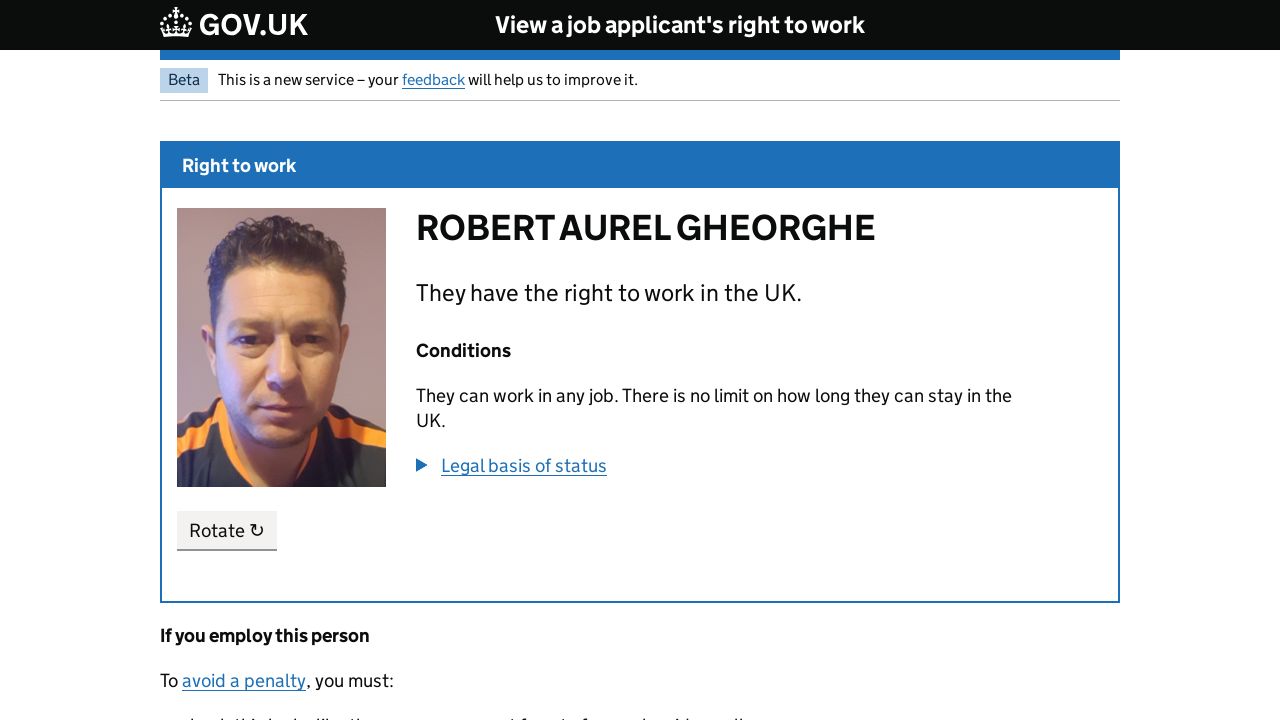Click the "If you employ this person" heading

tap(265, 636)
